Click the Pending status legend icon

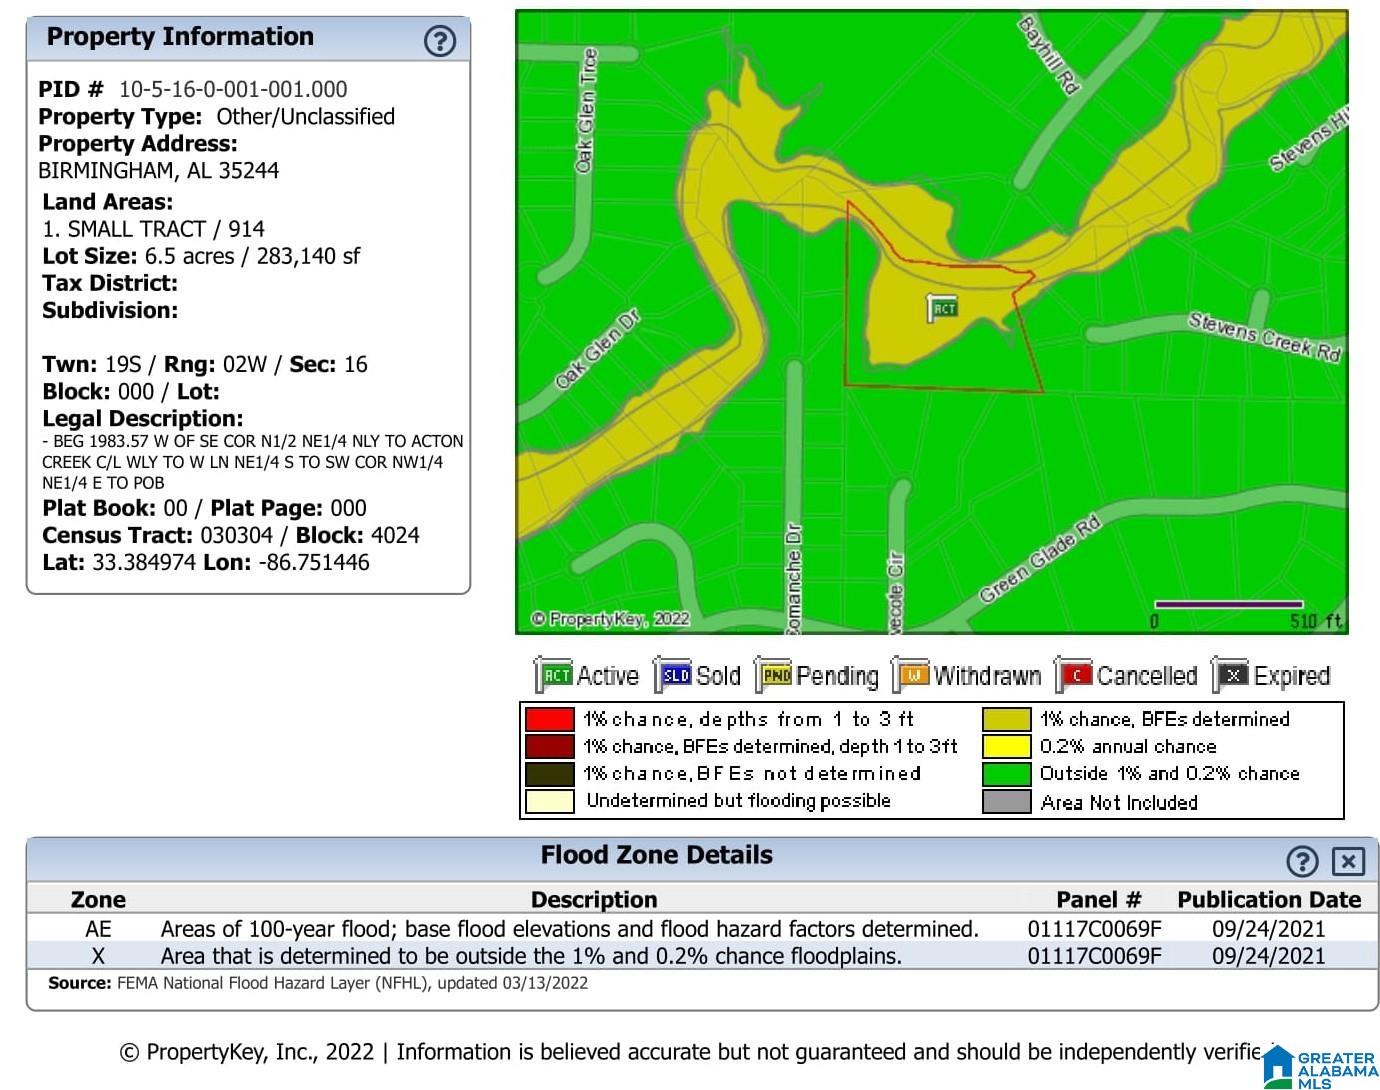pyautogui.click(x=774, y=675)
